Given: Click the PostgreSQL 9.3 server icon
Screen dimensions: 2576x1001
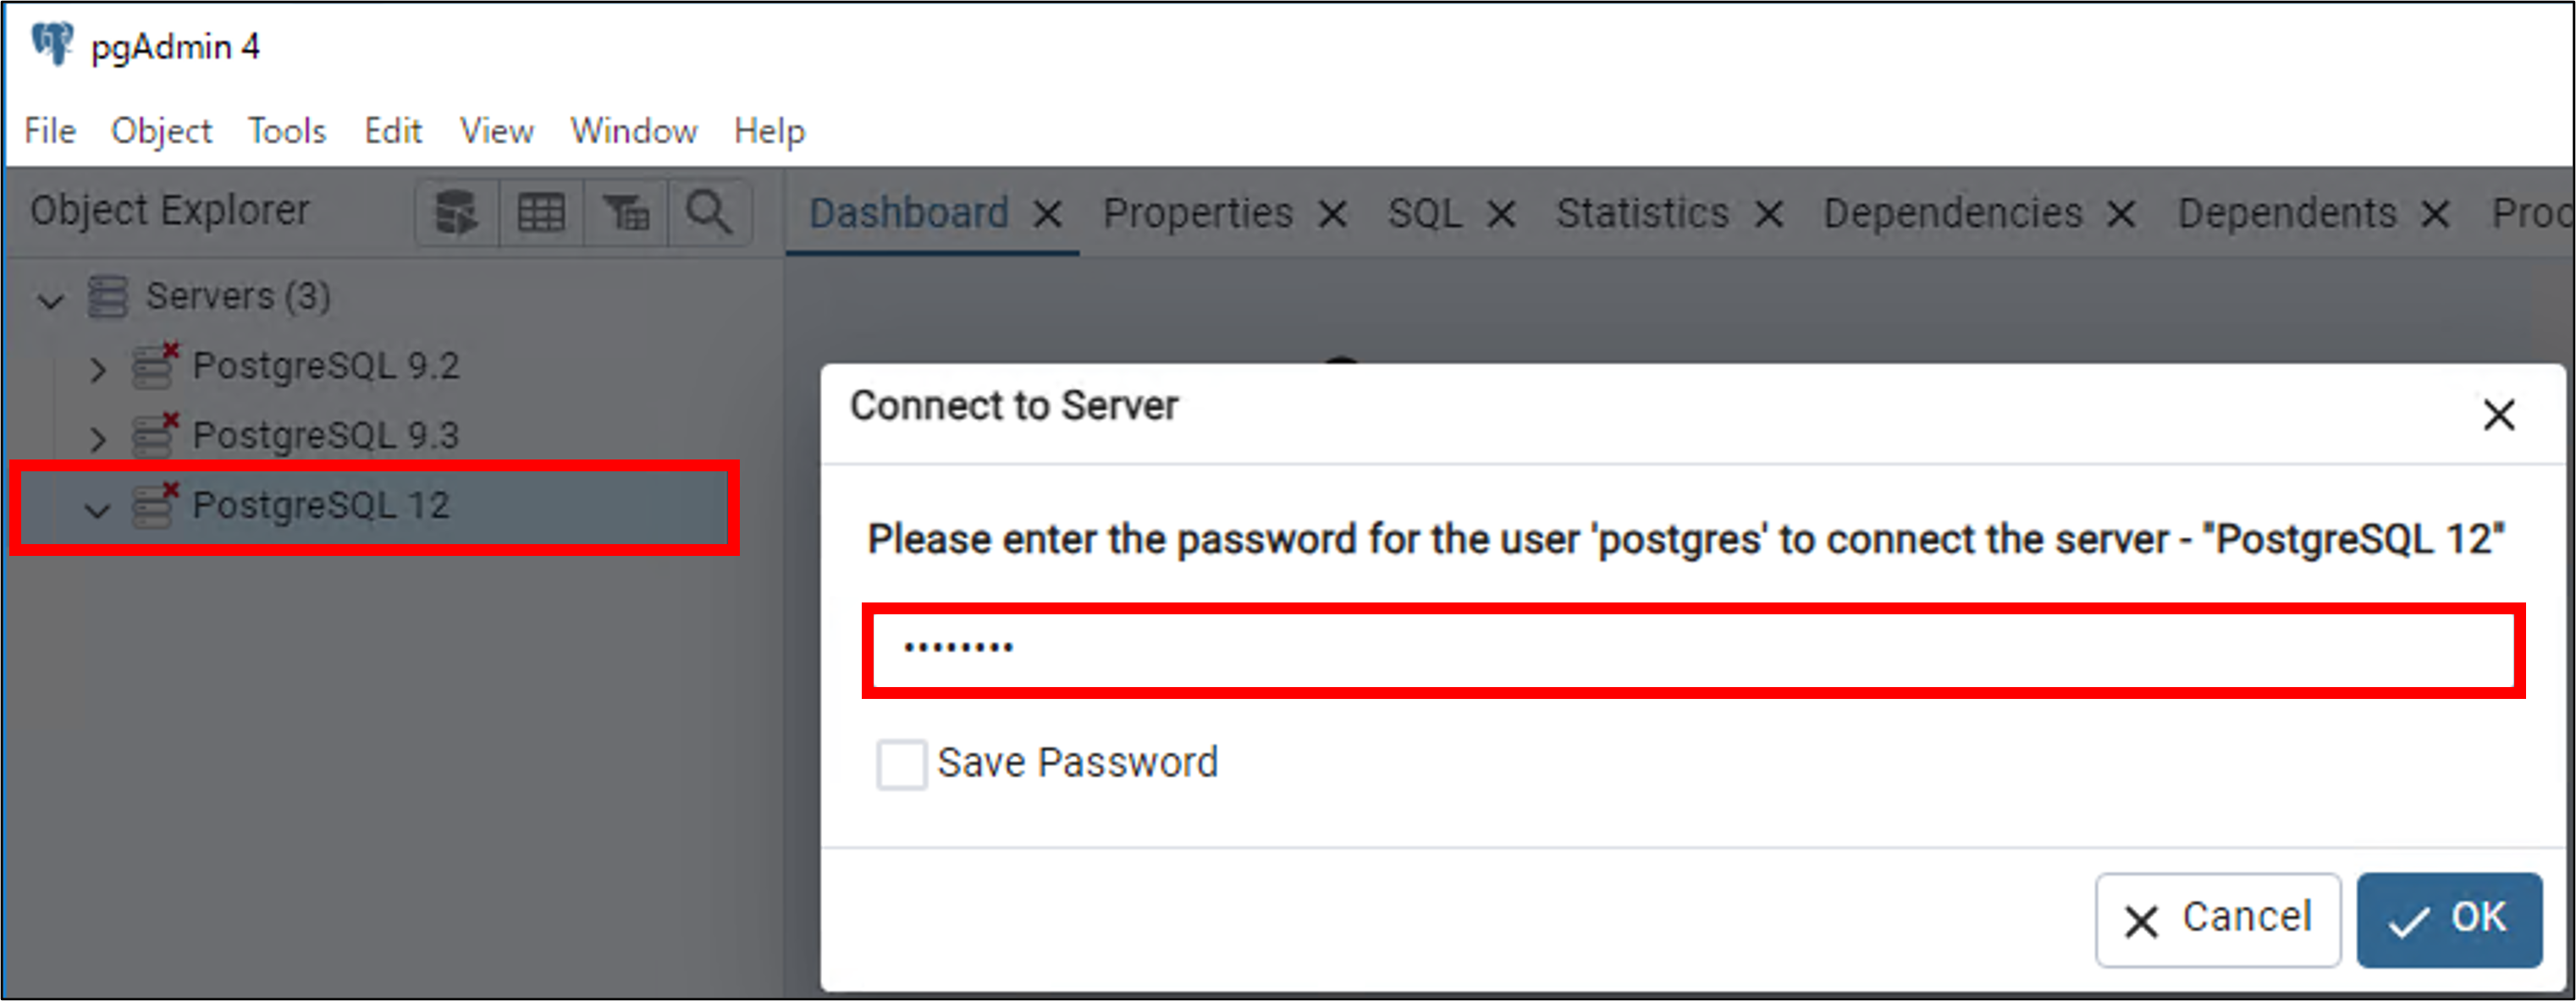Looking at the screenshot, I should (x=156, y=435).
